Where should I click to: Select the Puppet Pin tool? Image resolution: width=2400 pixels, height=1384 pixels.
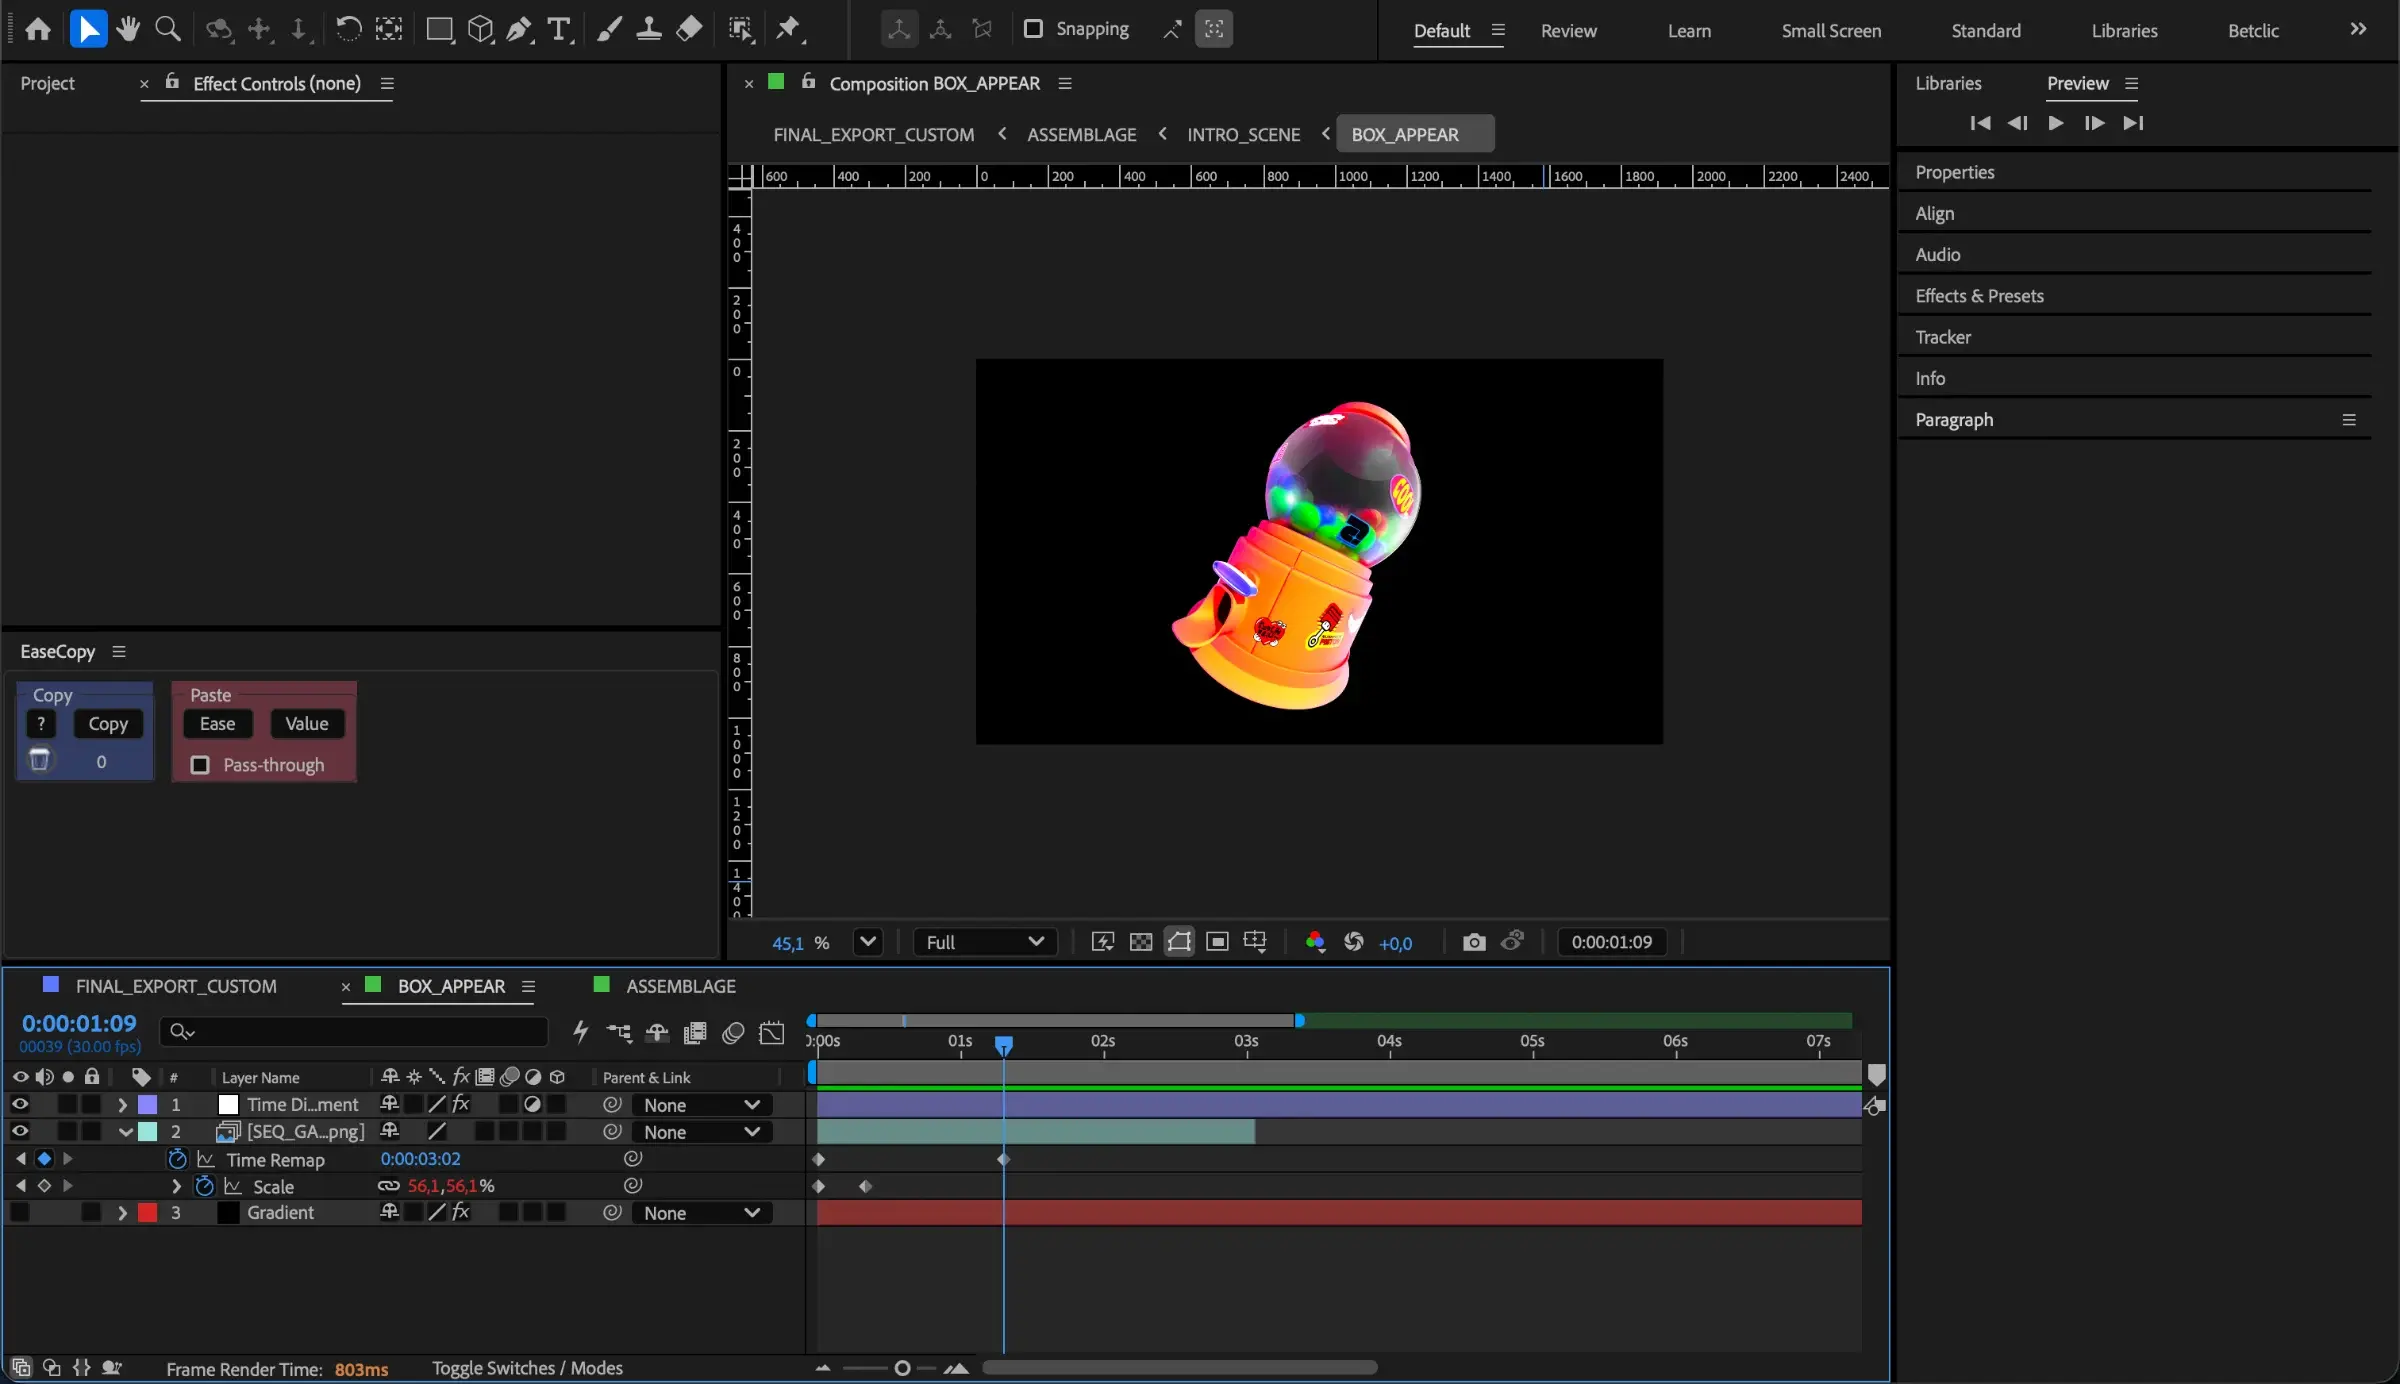pos(789,29)
